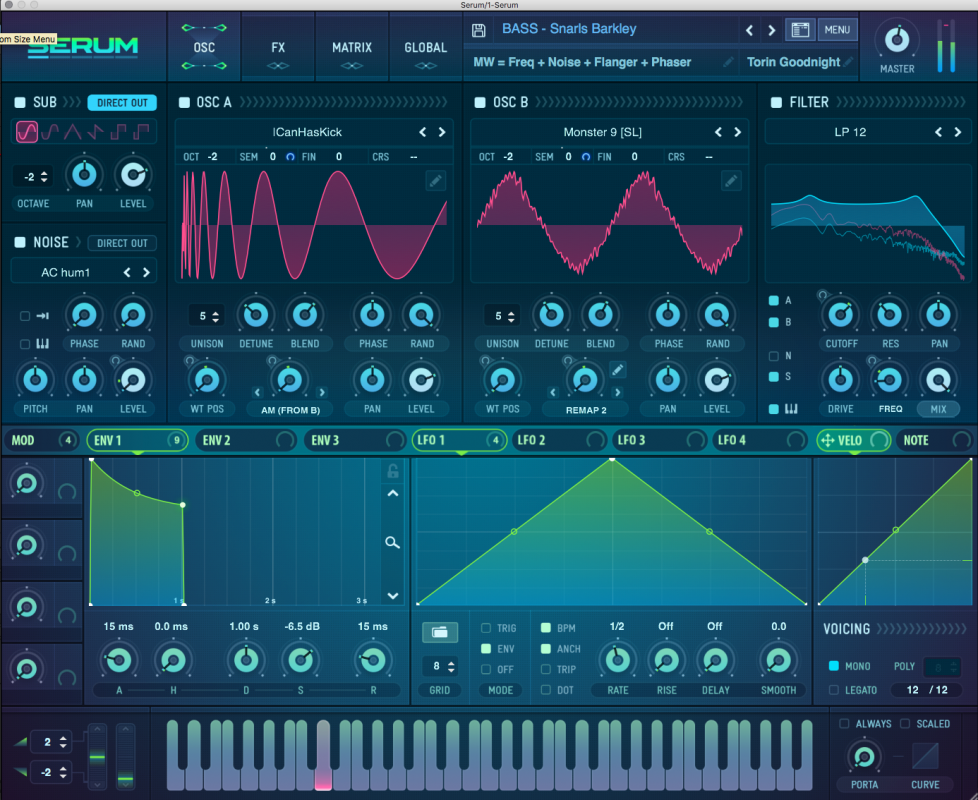Edit the OSC B remap curve pencil icon
978x800 pixels.
point(617,370)
